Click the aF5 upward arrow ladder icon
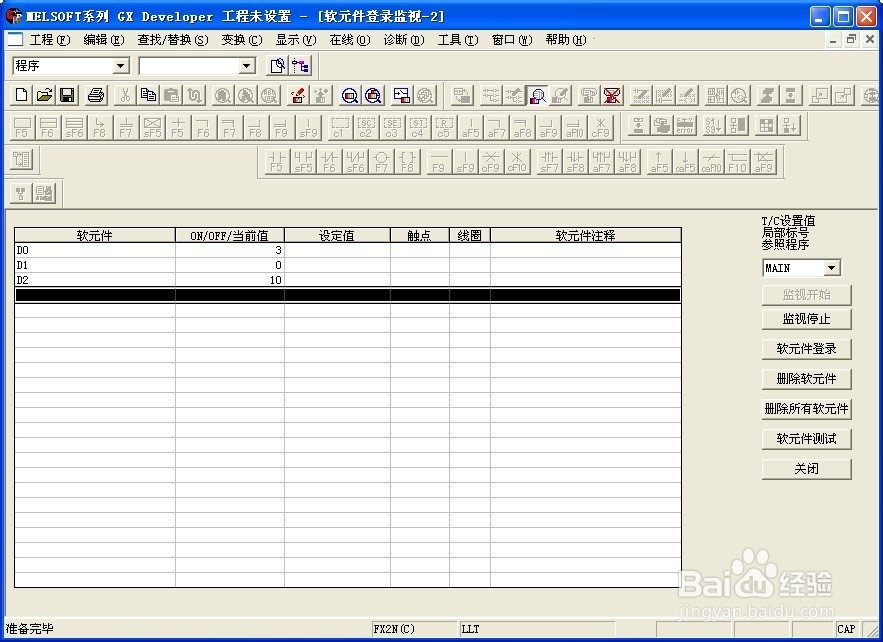 click(658, 162)
